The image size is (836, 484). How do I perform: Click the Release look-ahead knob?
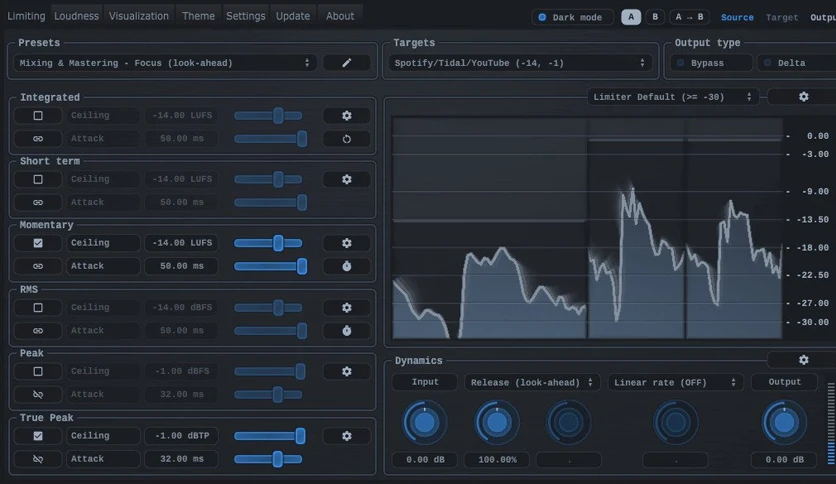tap(497, 423)
